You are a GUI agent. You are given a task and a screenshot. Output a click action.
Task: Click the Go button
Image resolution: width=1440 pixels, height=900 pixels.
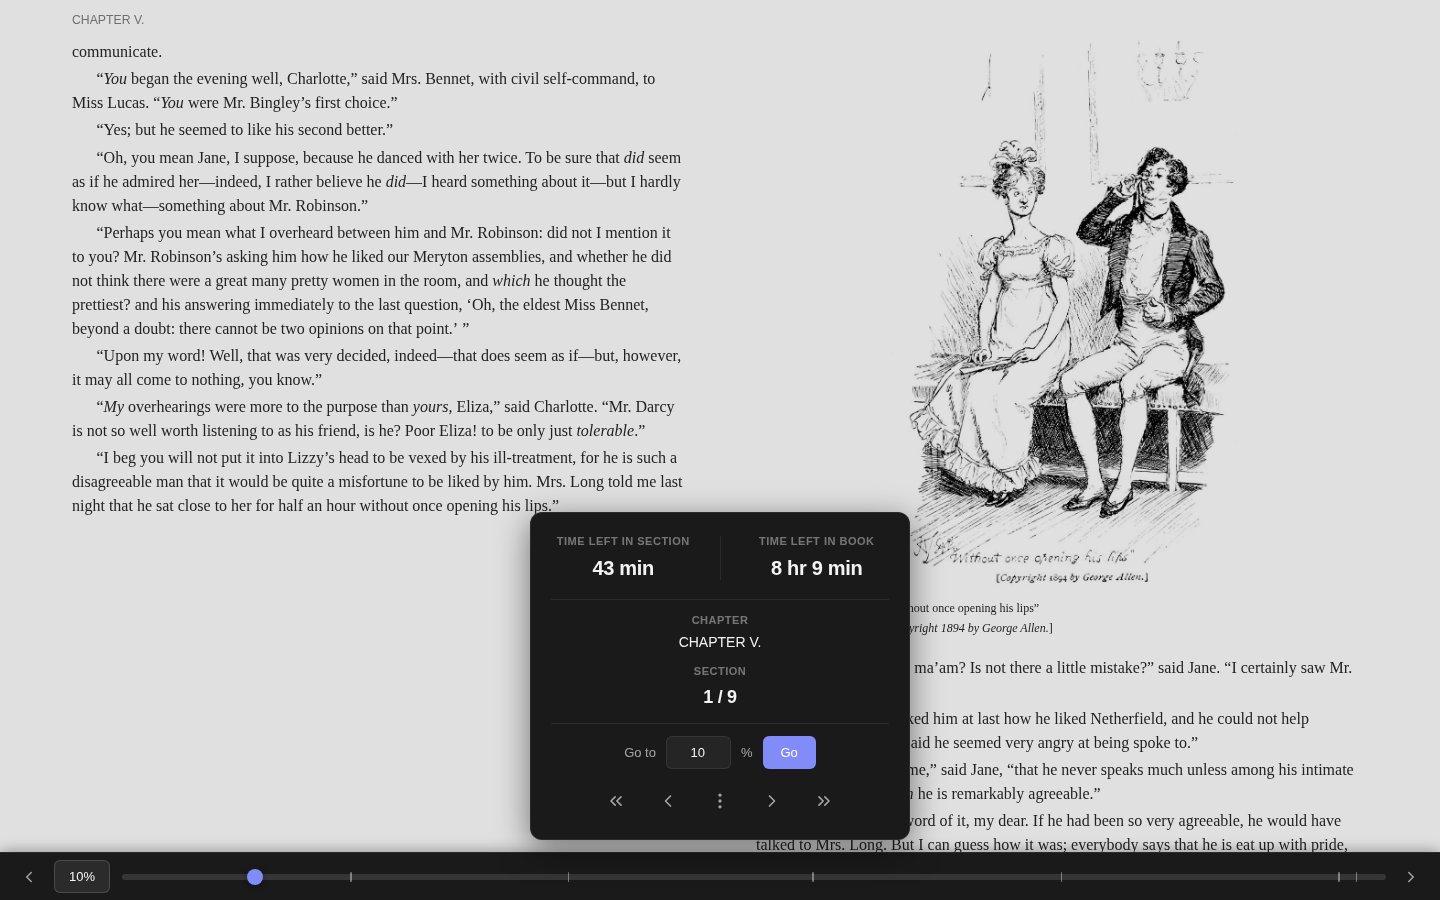789,753
